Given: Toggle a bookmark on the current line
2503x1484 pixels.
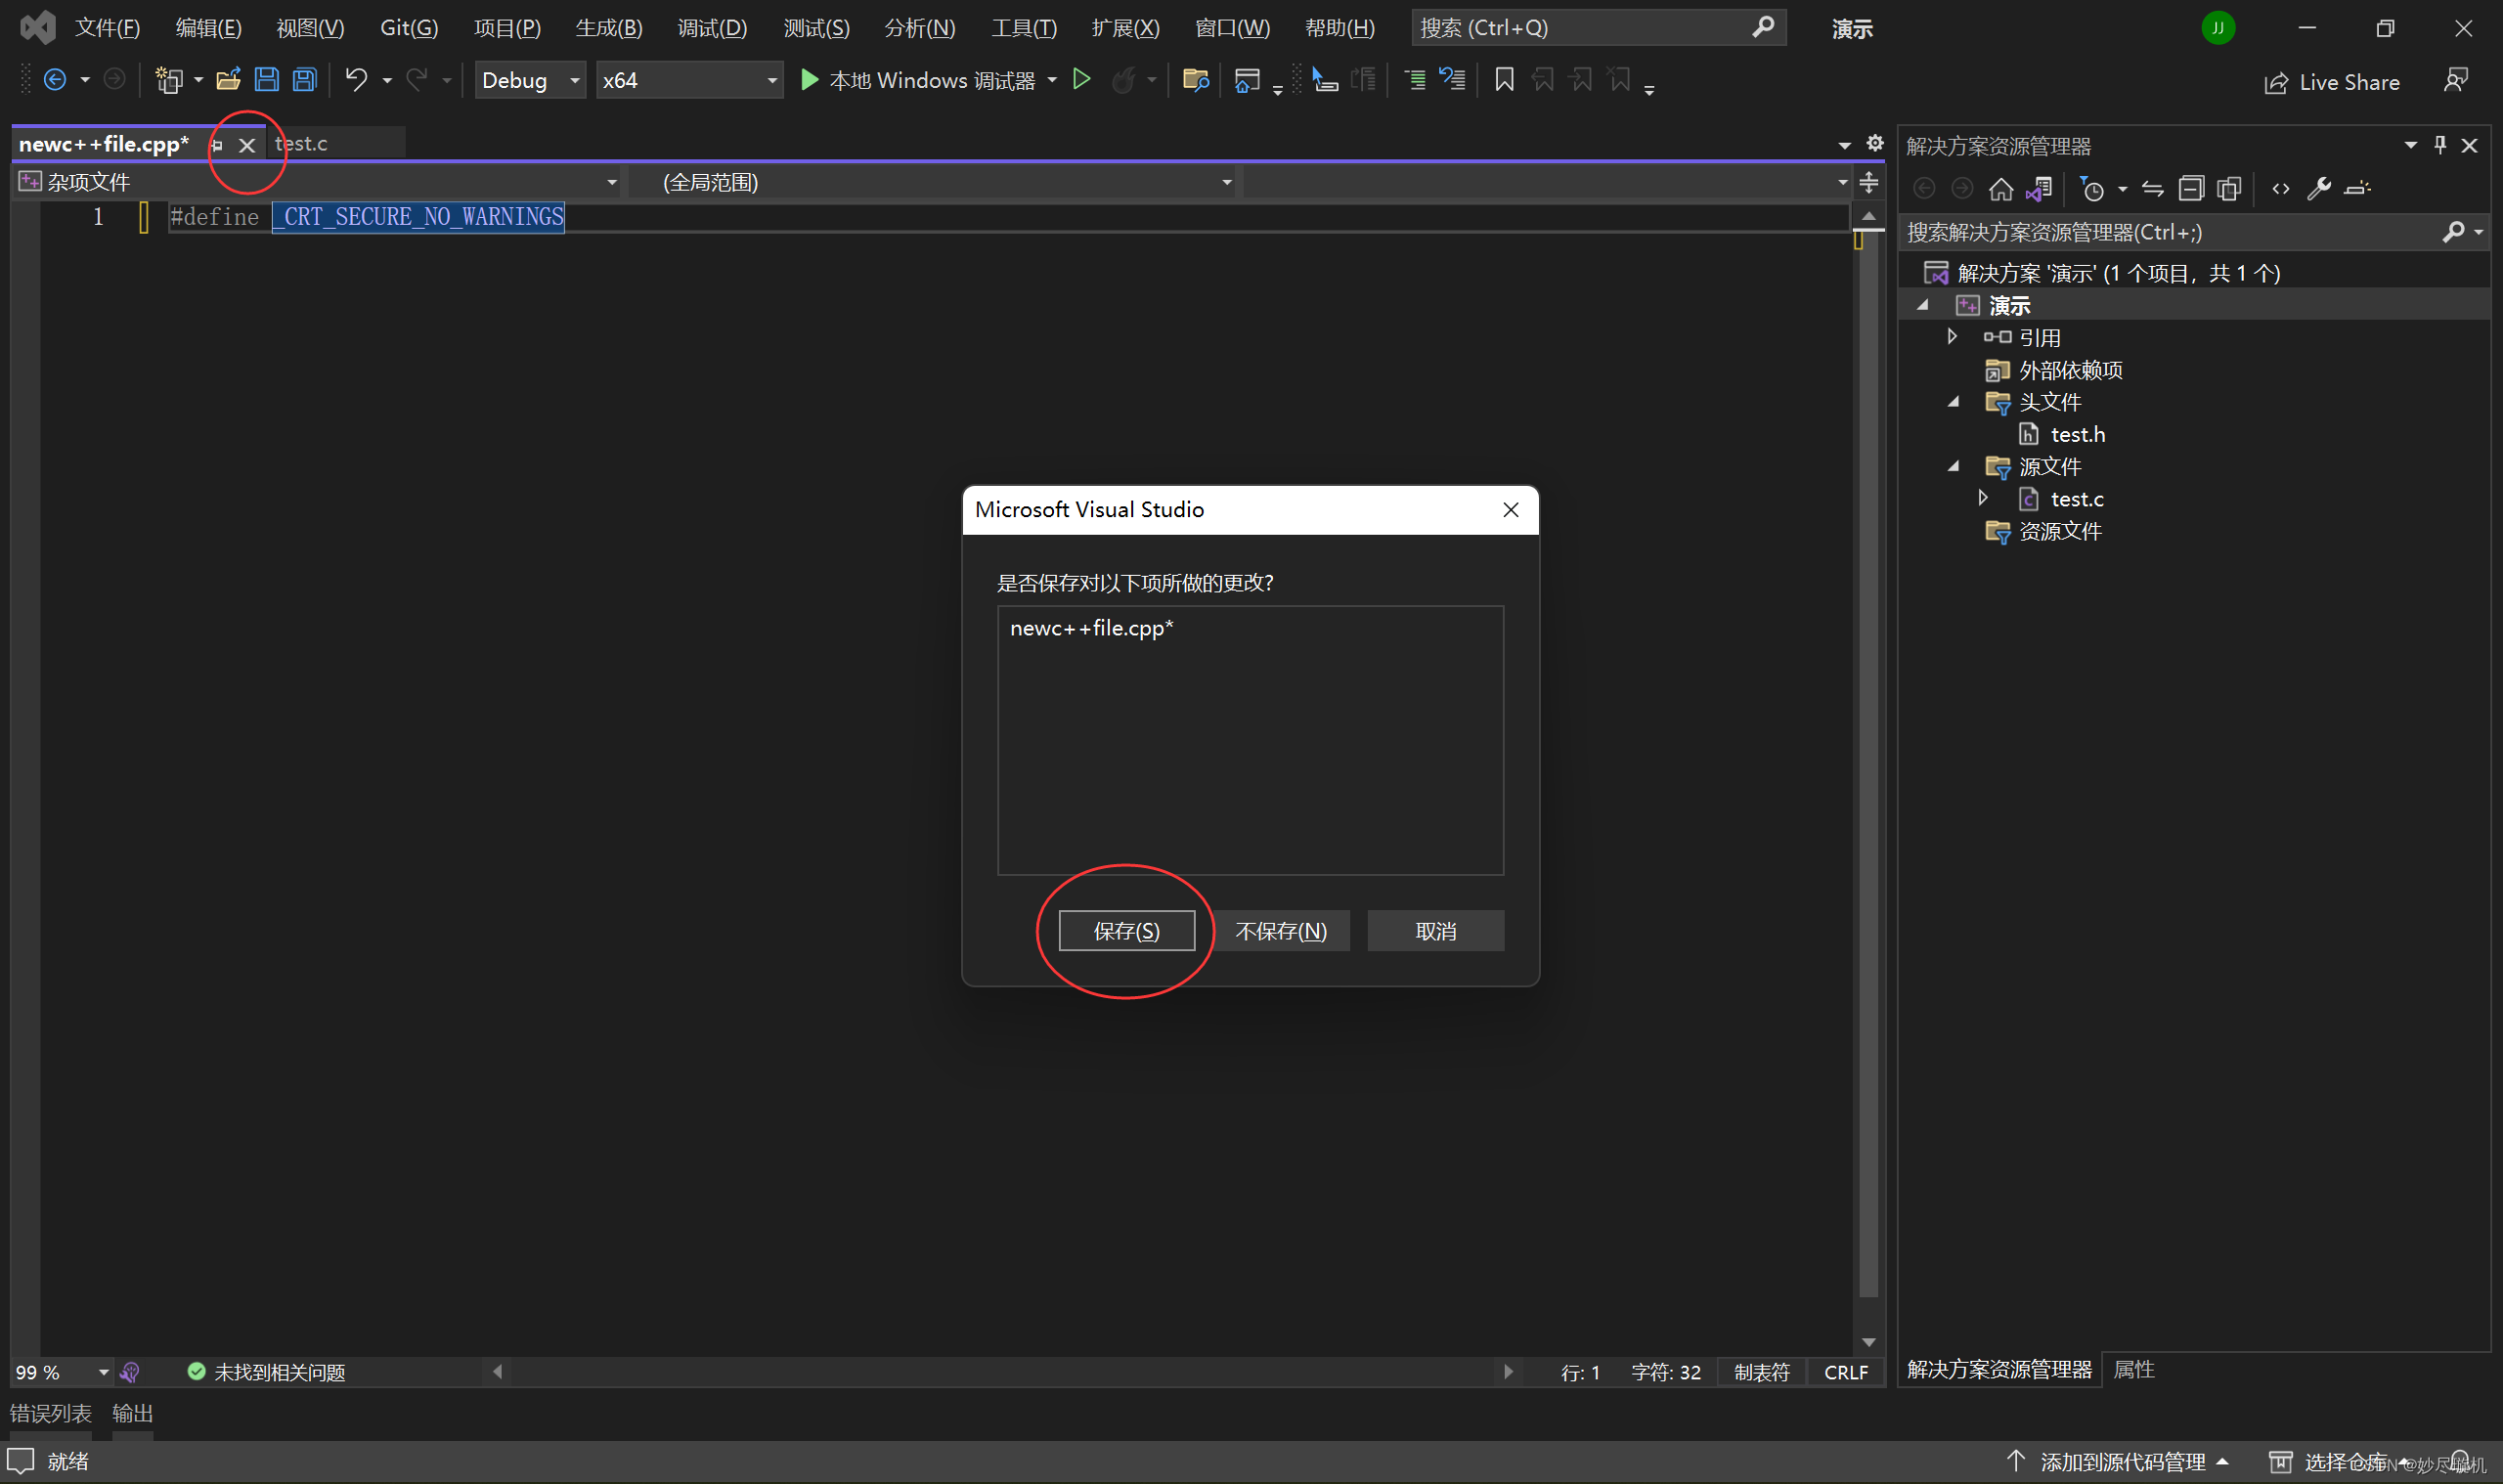Looking at the screenshot, I should [x=1504, y=79].
